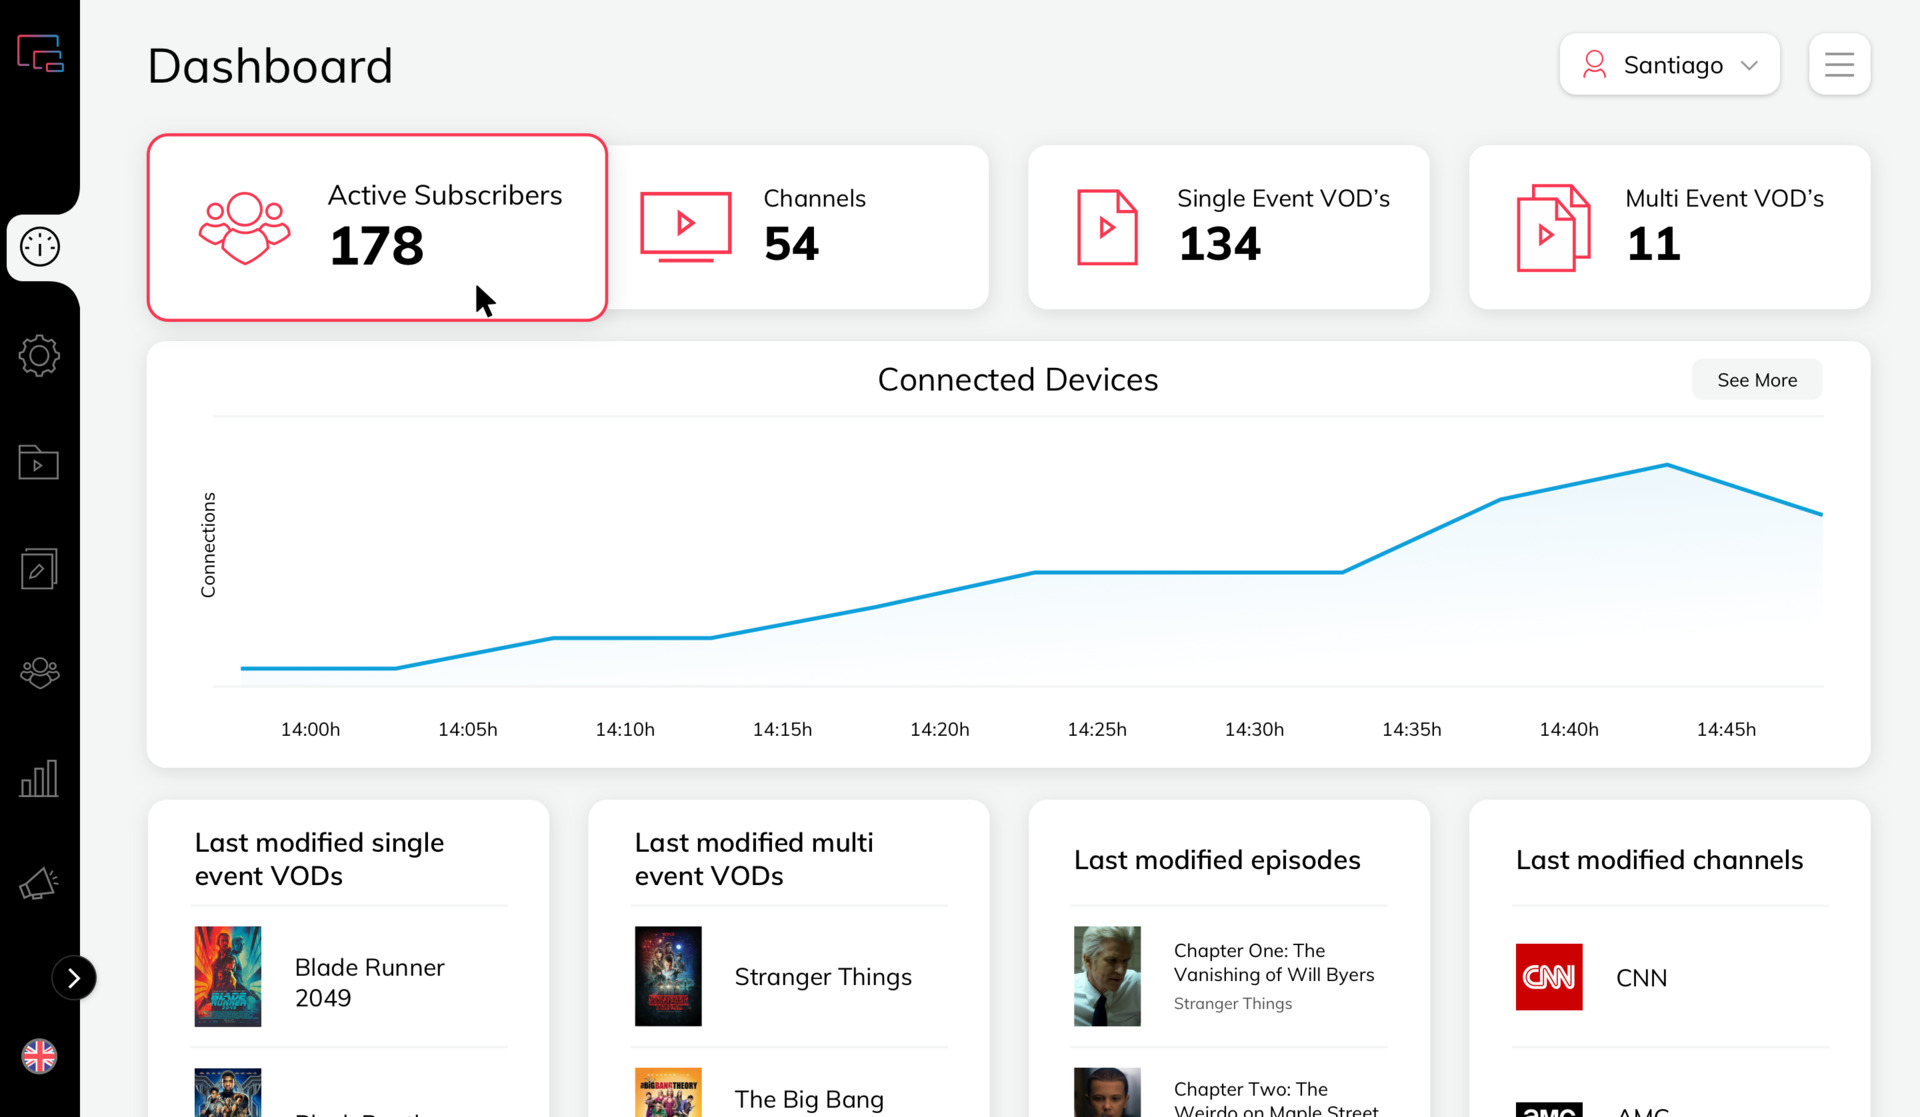The width and height of the screenshot is (1920, 1117).
Task: Click the See More button
Action: (x=1756, y=380)
